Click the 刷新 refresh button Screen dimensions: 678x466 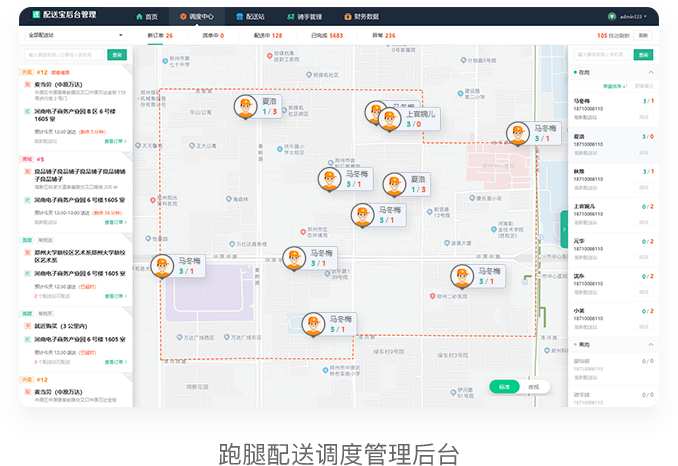click(x=643, y=35)
